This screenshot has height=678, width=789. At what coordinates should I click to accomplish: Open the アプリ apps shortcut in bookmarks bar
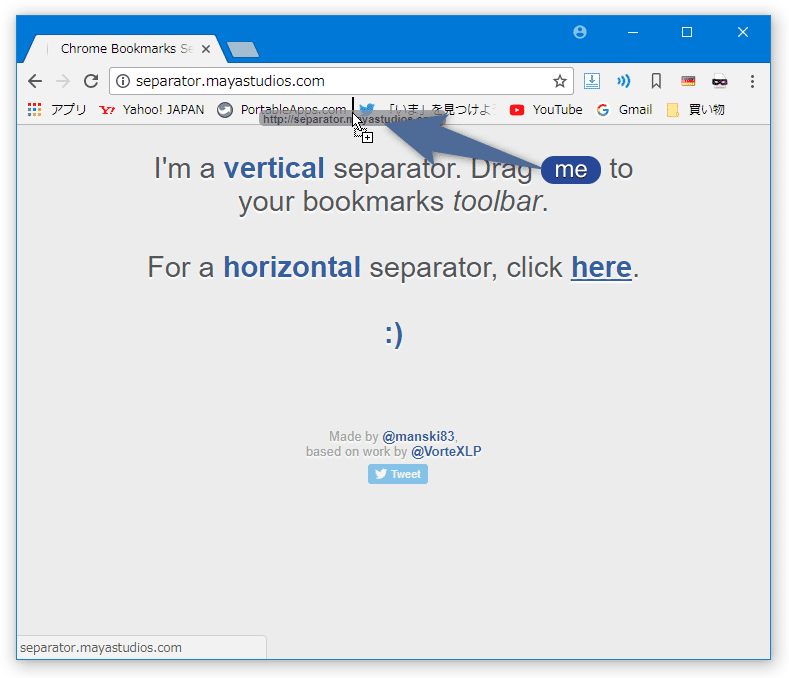[57, 110]
